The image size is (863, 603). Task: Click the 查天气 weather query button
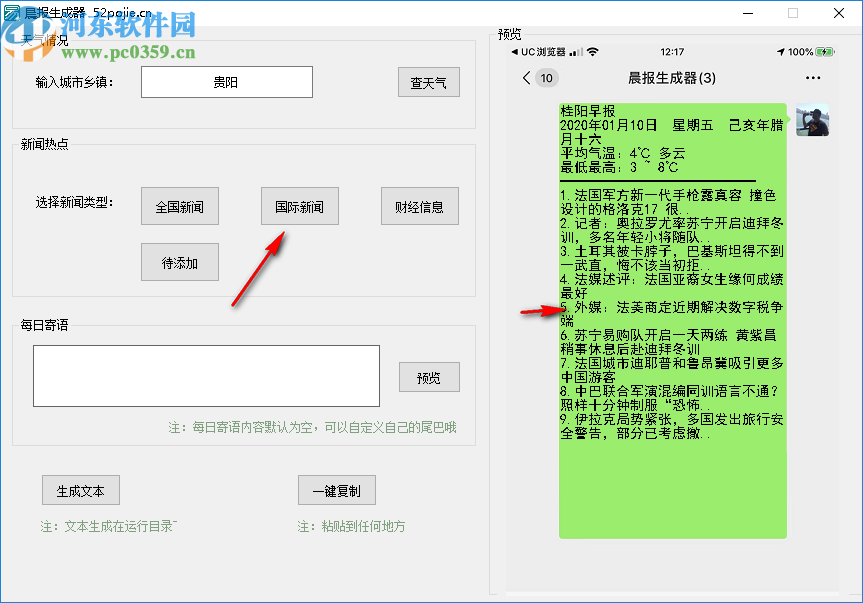pyautogui.click(x=429, y=82)
